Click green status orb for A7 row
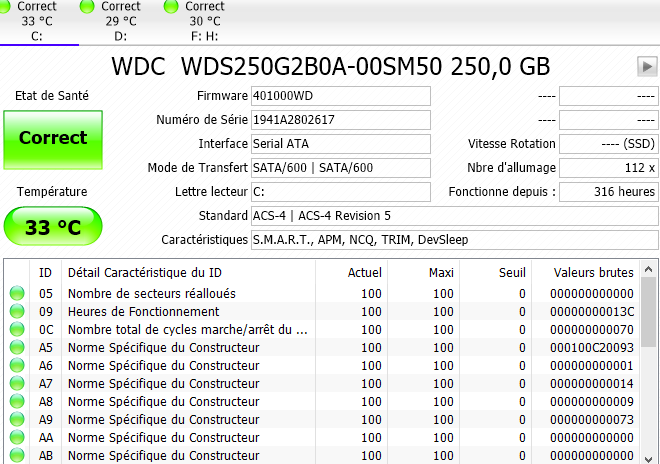 (x=18, y=384)
